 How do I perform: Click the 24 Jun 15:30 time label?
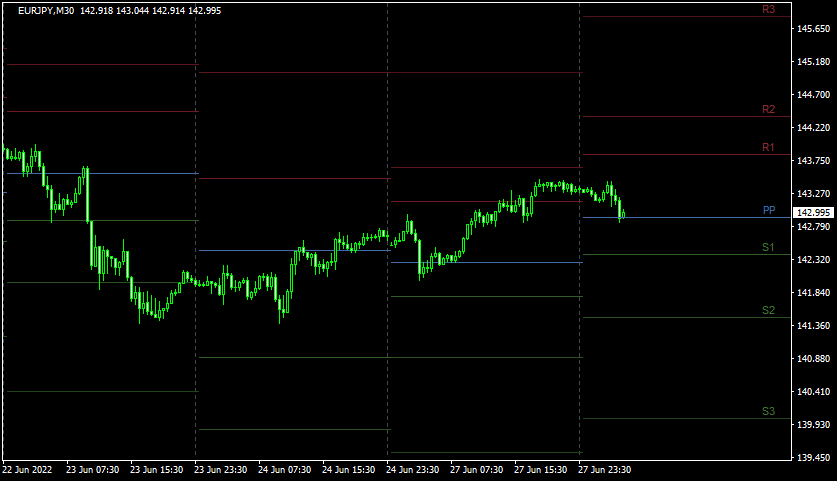349,470
